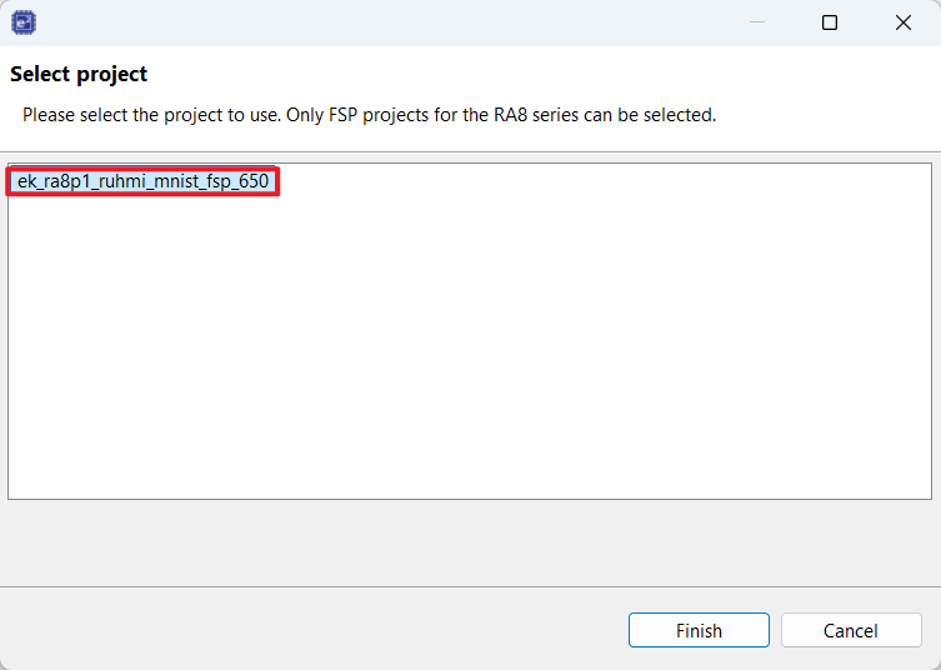Click the gray area left of Finish
The width and height of the screenshot is (941, 670).
click(x=312, y=629)
